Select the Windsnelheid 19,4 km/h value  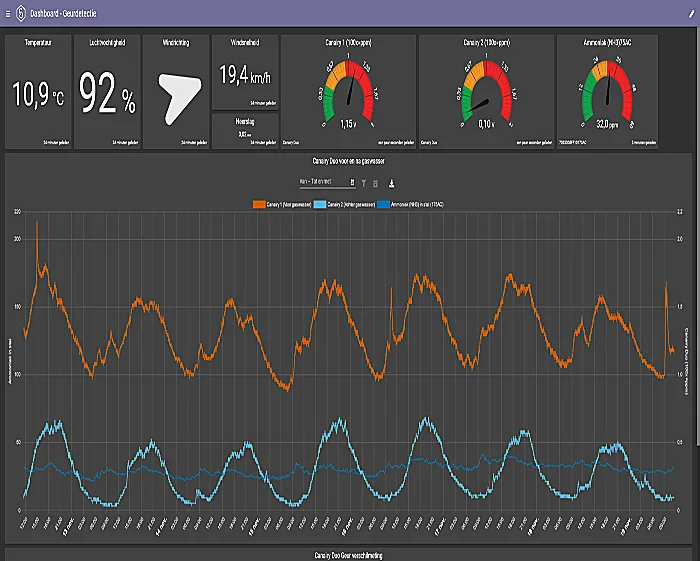(x=245, y=75)
